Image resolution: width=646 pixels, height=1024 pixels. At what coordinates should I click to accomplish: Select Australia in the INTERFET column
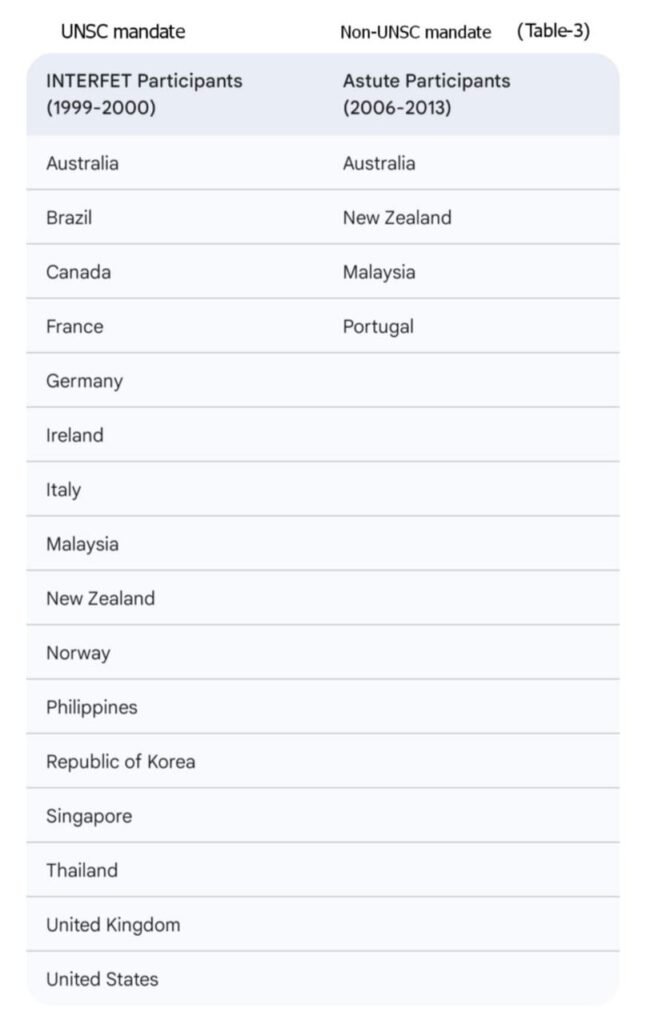tap(82, 163)
